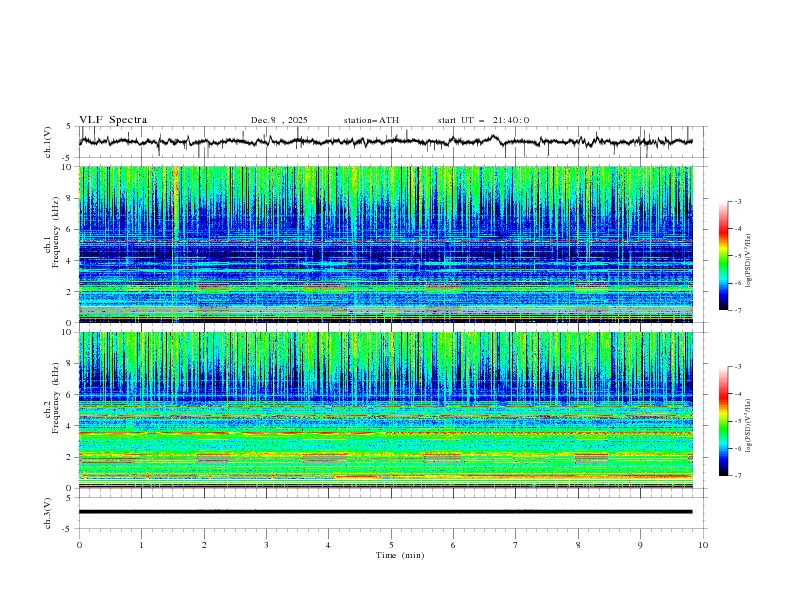Click time axis tick label '8'
This screenshot has width=792, height=612.
pyautogui.click(x=578, y=545)
